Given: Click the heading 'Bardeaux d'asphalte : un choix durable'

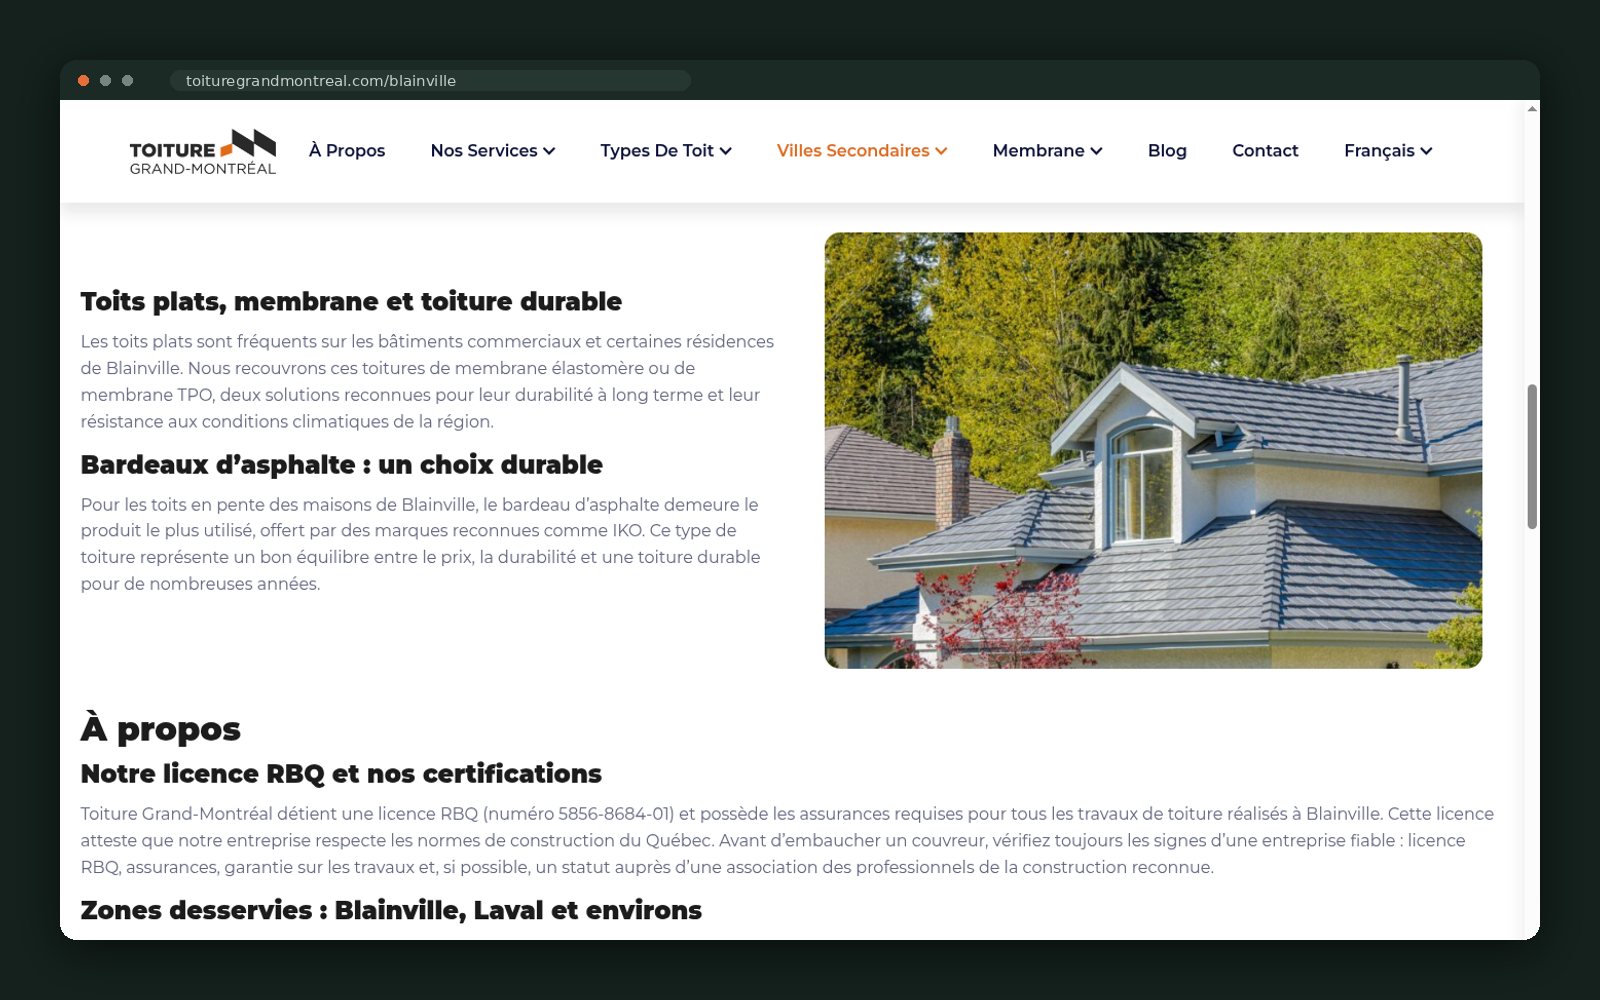Looking at the screenshot, I should pos(341,464).
